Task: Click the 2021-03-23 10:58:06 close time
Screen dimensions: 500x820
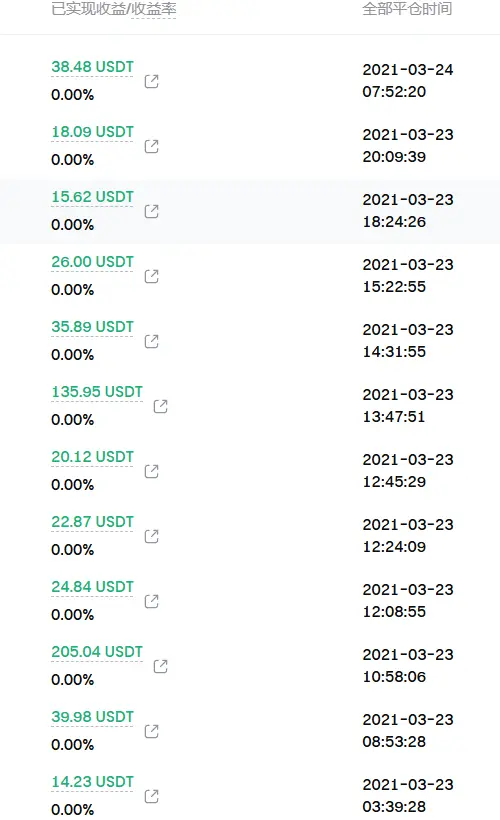Action: point(408,666)
